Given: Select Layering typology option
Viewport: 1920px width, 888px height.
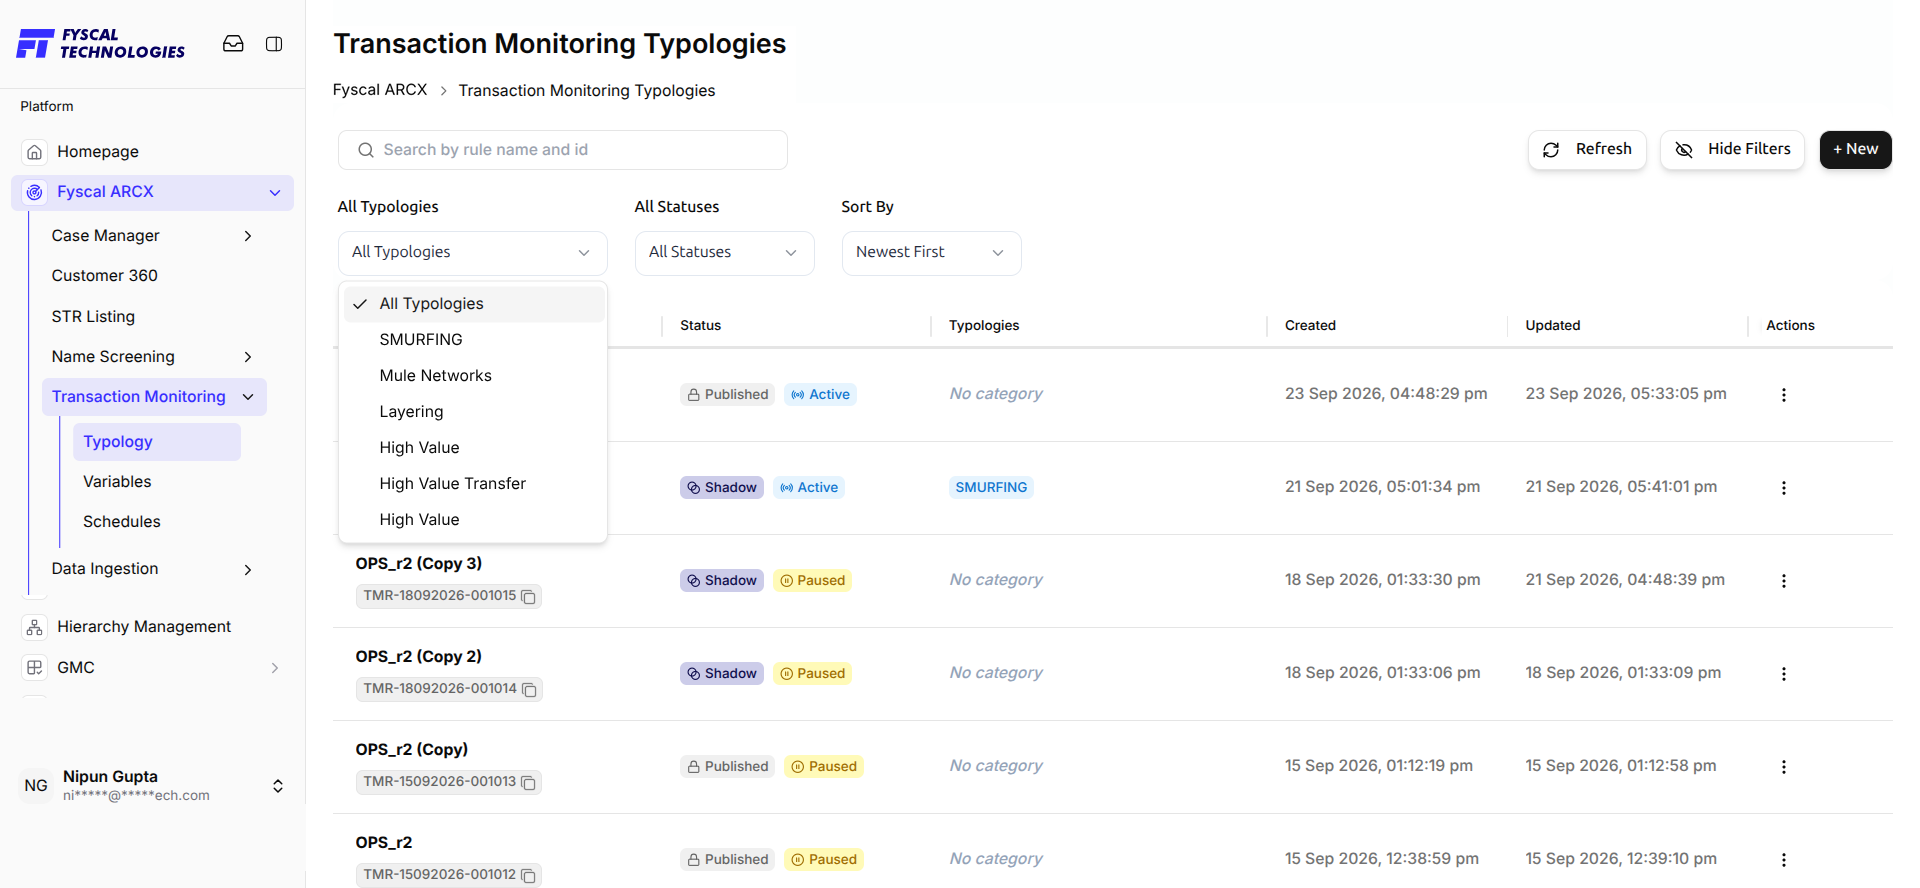Looking at the screenshot, I should (474, 412).
